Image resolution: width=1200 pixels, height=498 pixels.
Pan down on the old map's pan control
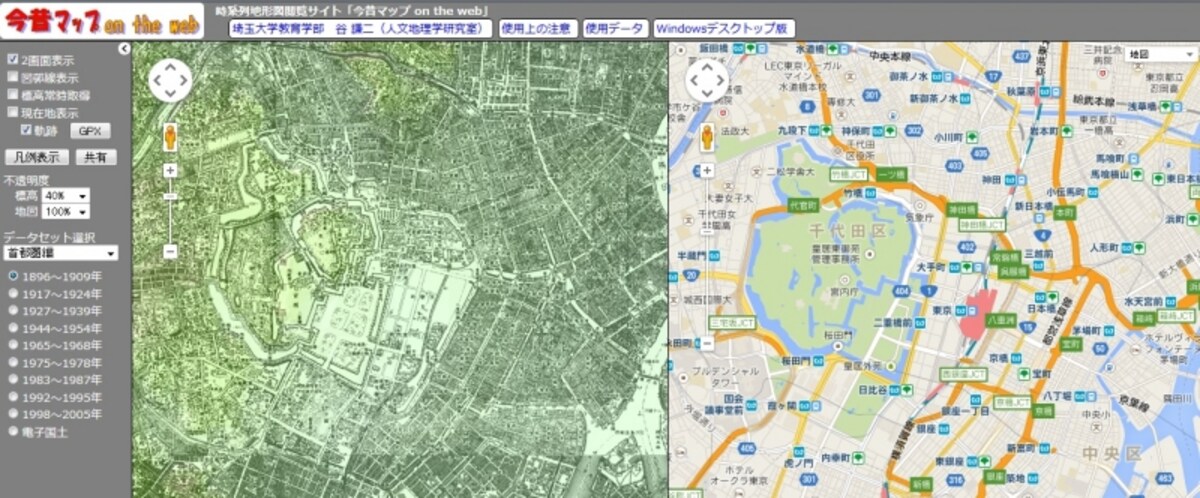pos(170,94)
